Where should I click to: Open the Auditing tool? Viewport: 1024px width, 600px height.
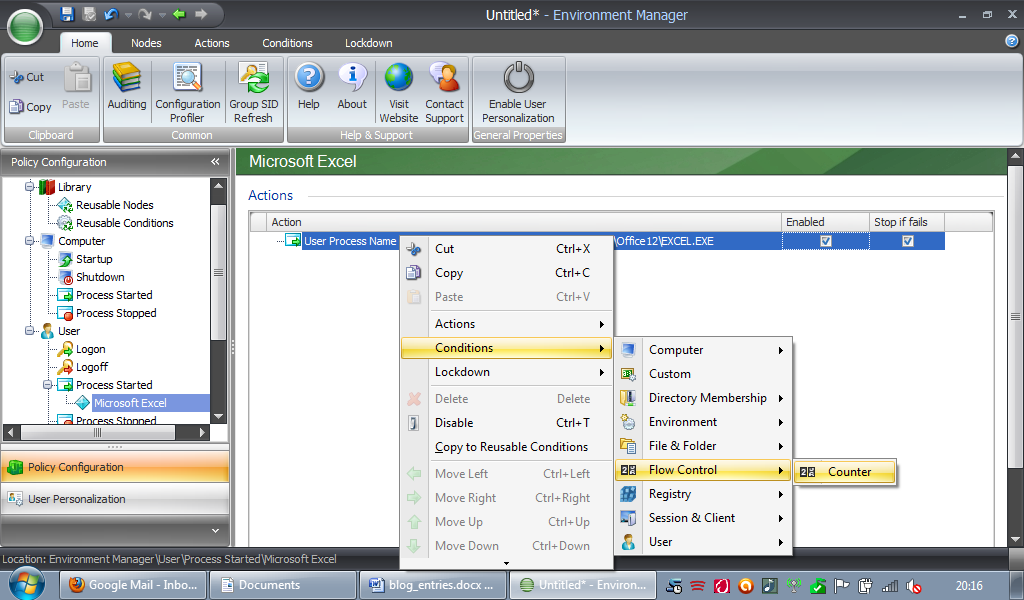(127, 87)
